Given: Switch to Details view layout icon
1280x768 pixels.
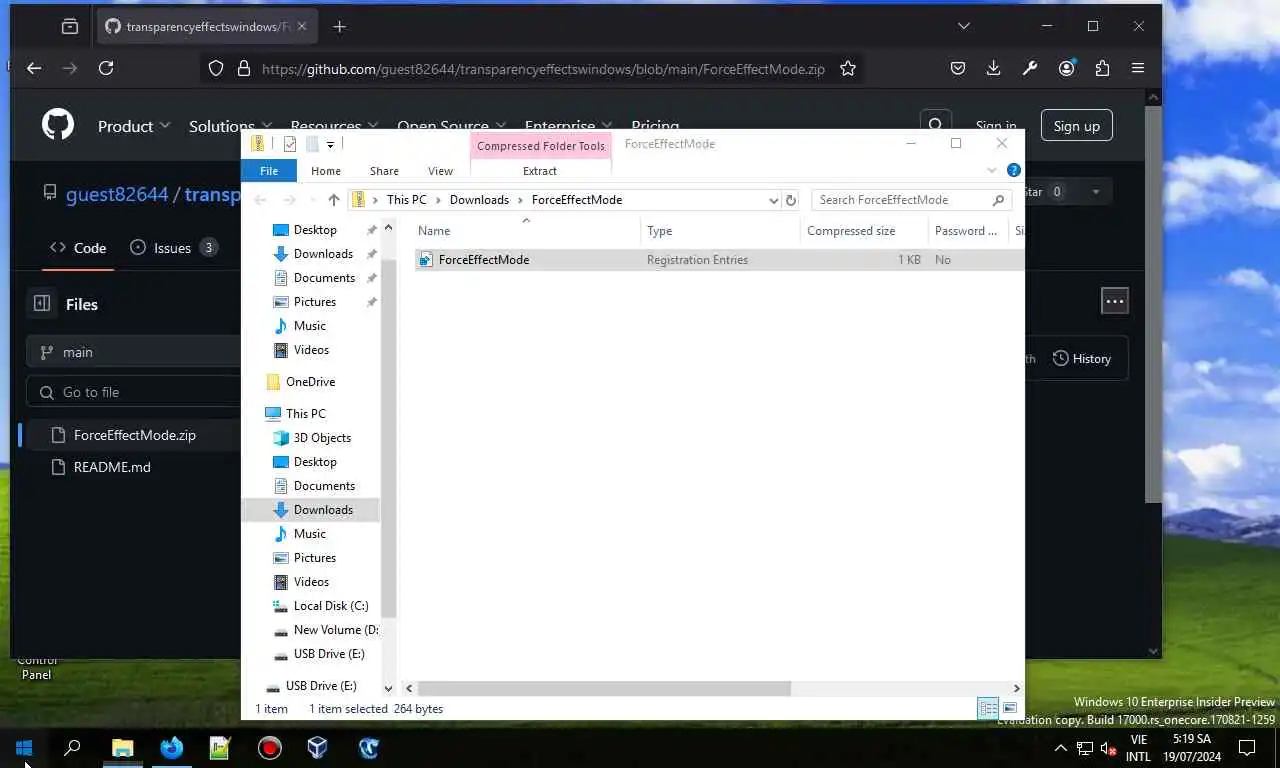Looking at the screenshot, I should point(988,709).
